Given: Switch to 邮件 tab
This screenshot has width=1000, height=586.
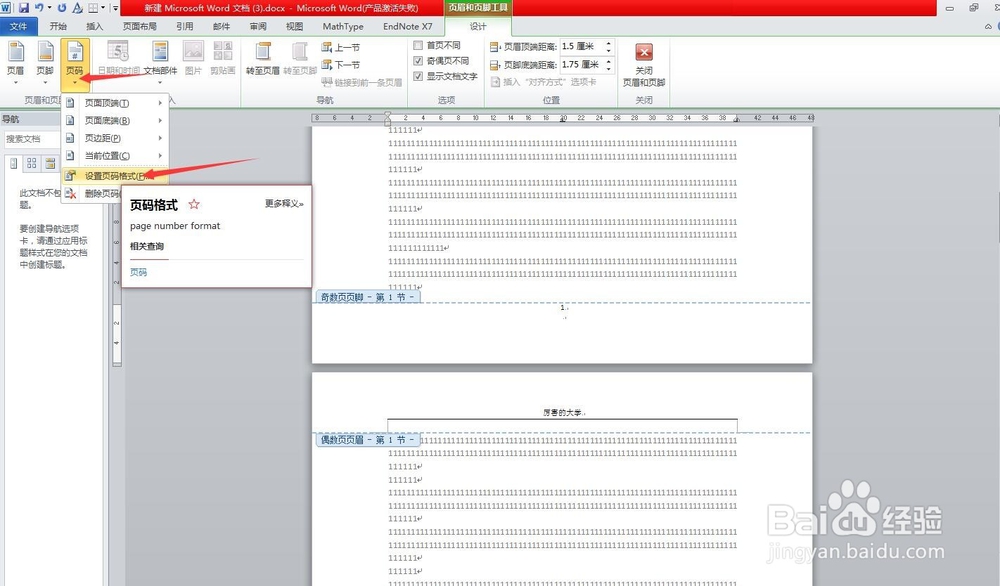Looking at the screenshot, I should click(x=221, y=26).
